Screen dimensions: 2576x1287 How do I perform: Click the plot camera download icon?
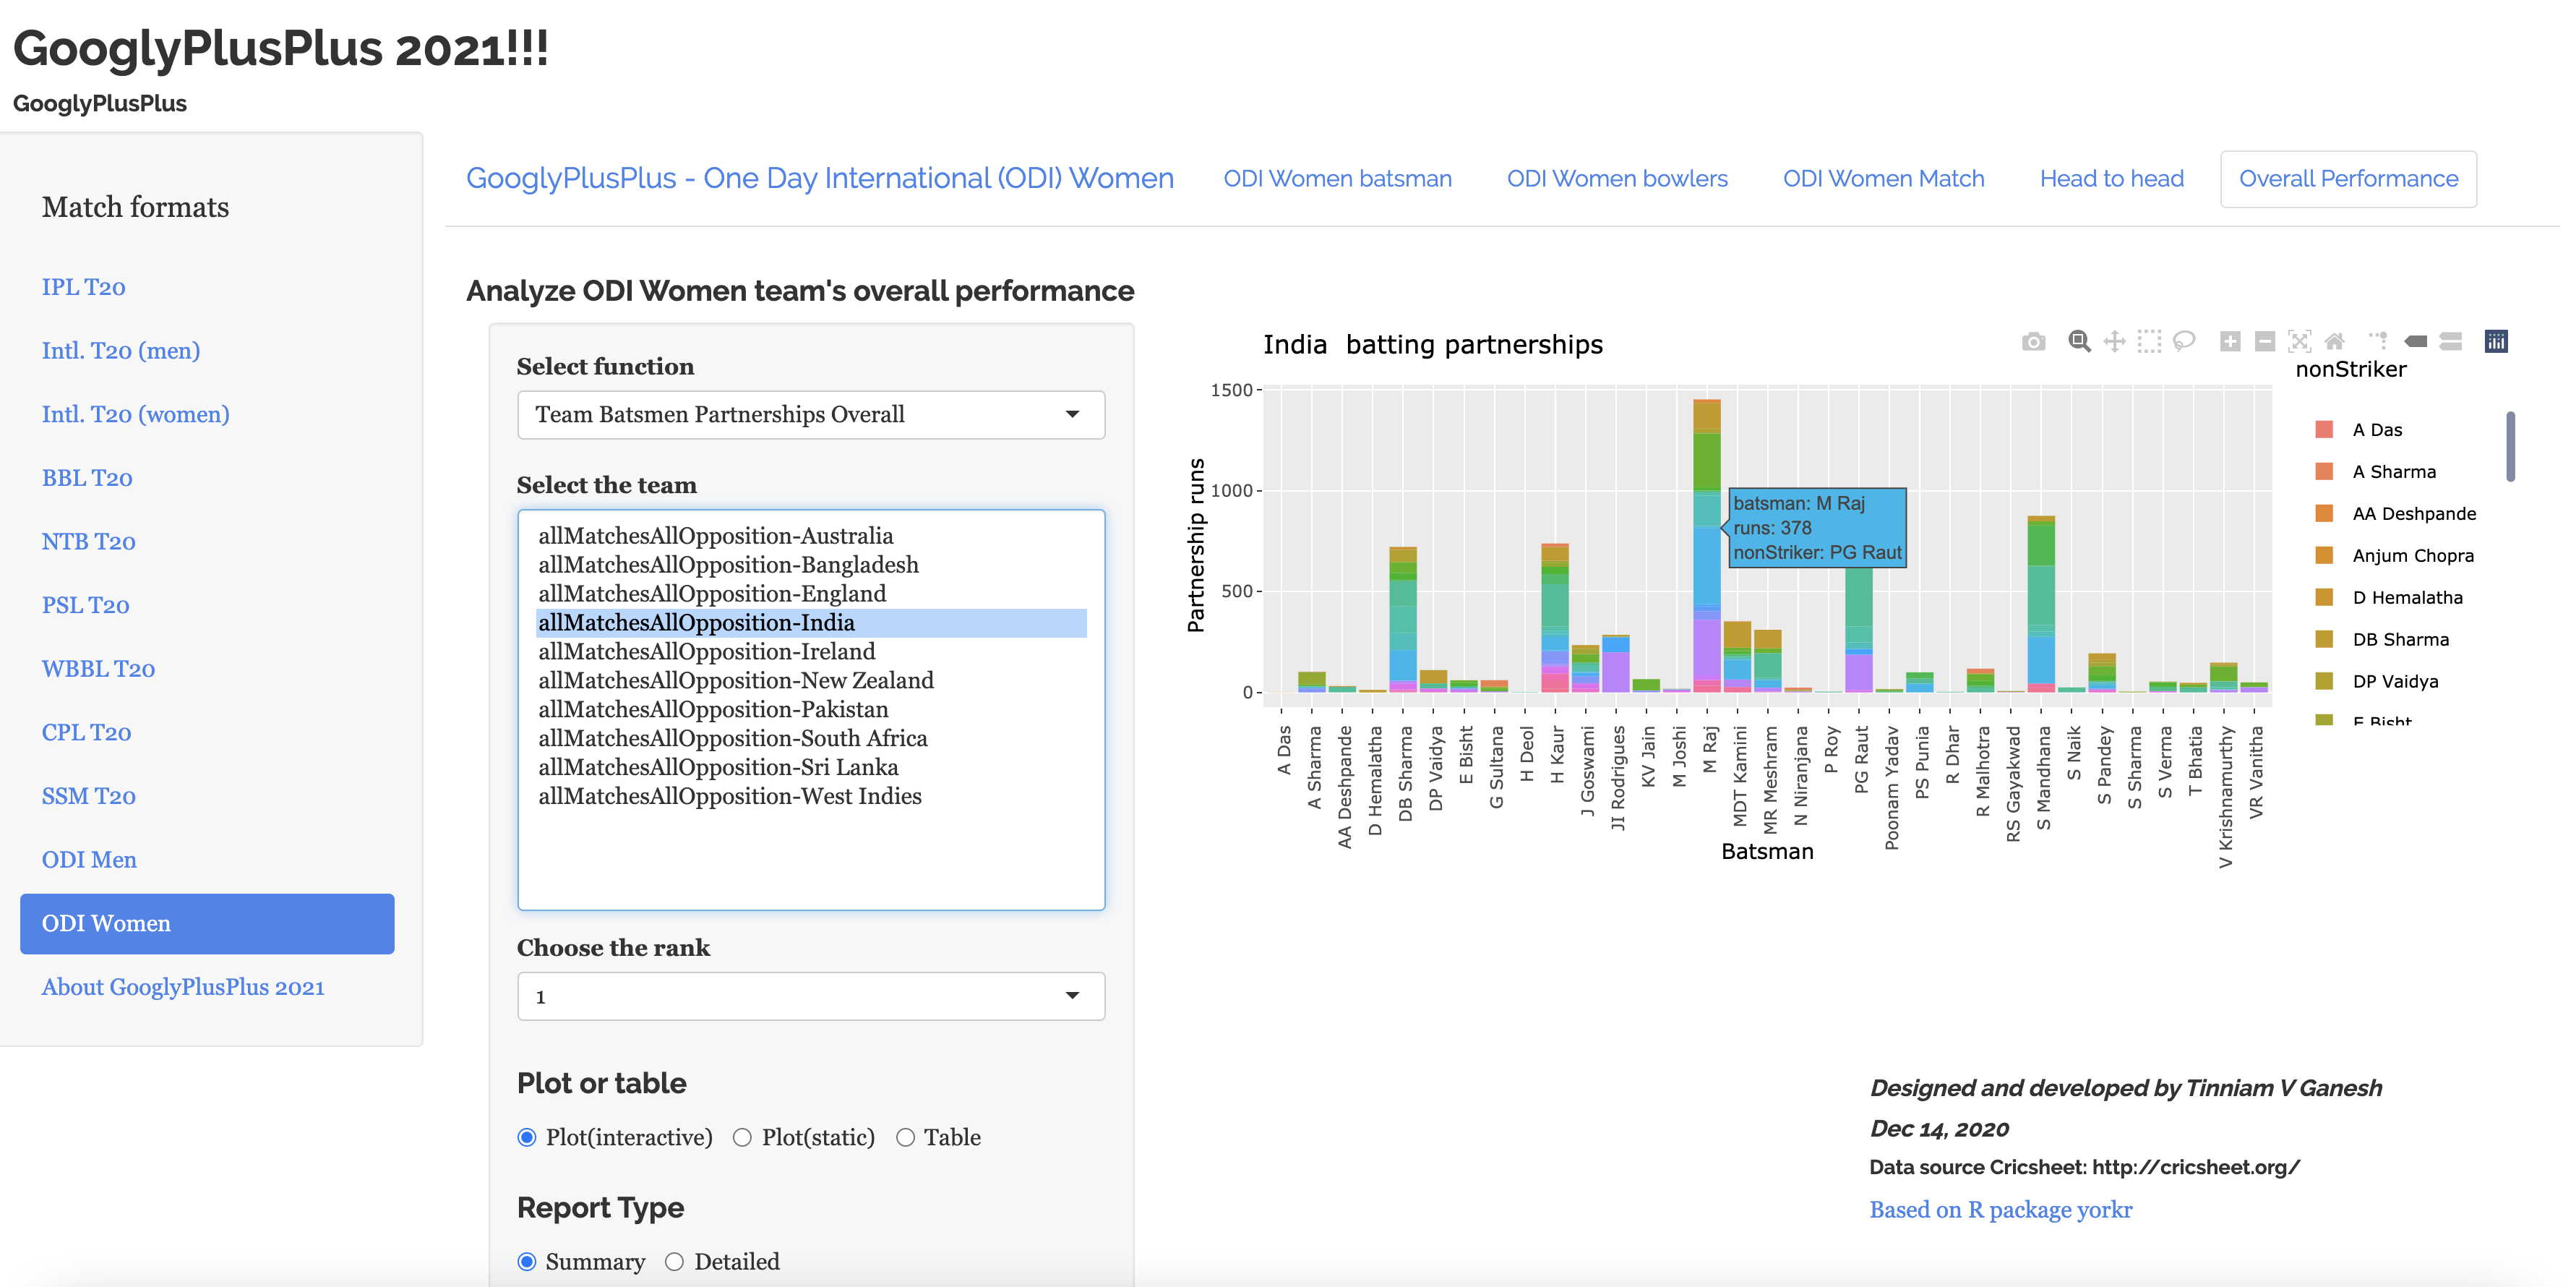2033,342
